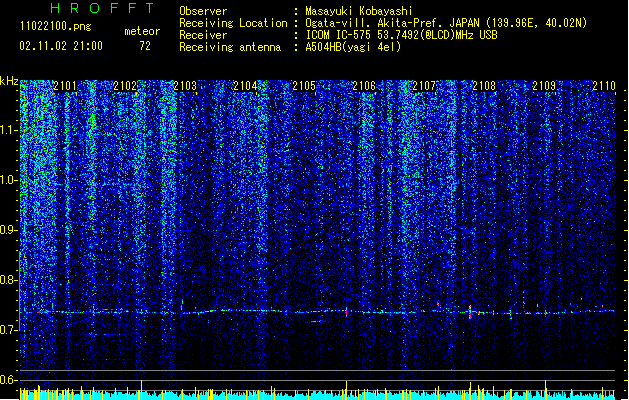Click the HROFFT title text
629x400 pixels.
click(x=103, y=8)
